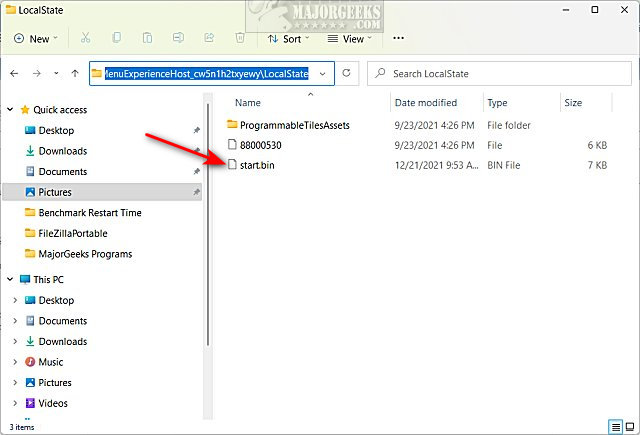
Task: Click the Quick access star icon
Action: pyautogui.click(x=25, y=110)
